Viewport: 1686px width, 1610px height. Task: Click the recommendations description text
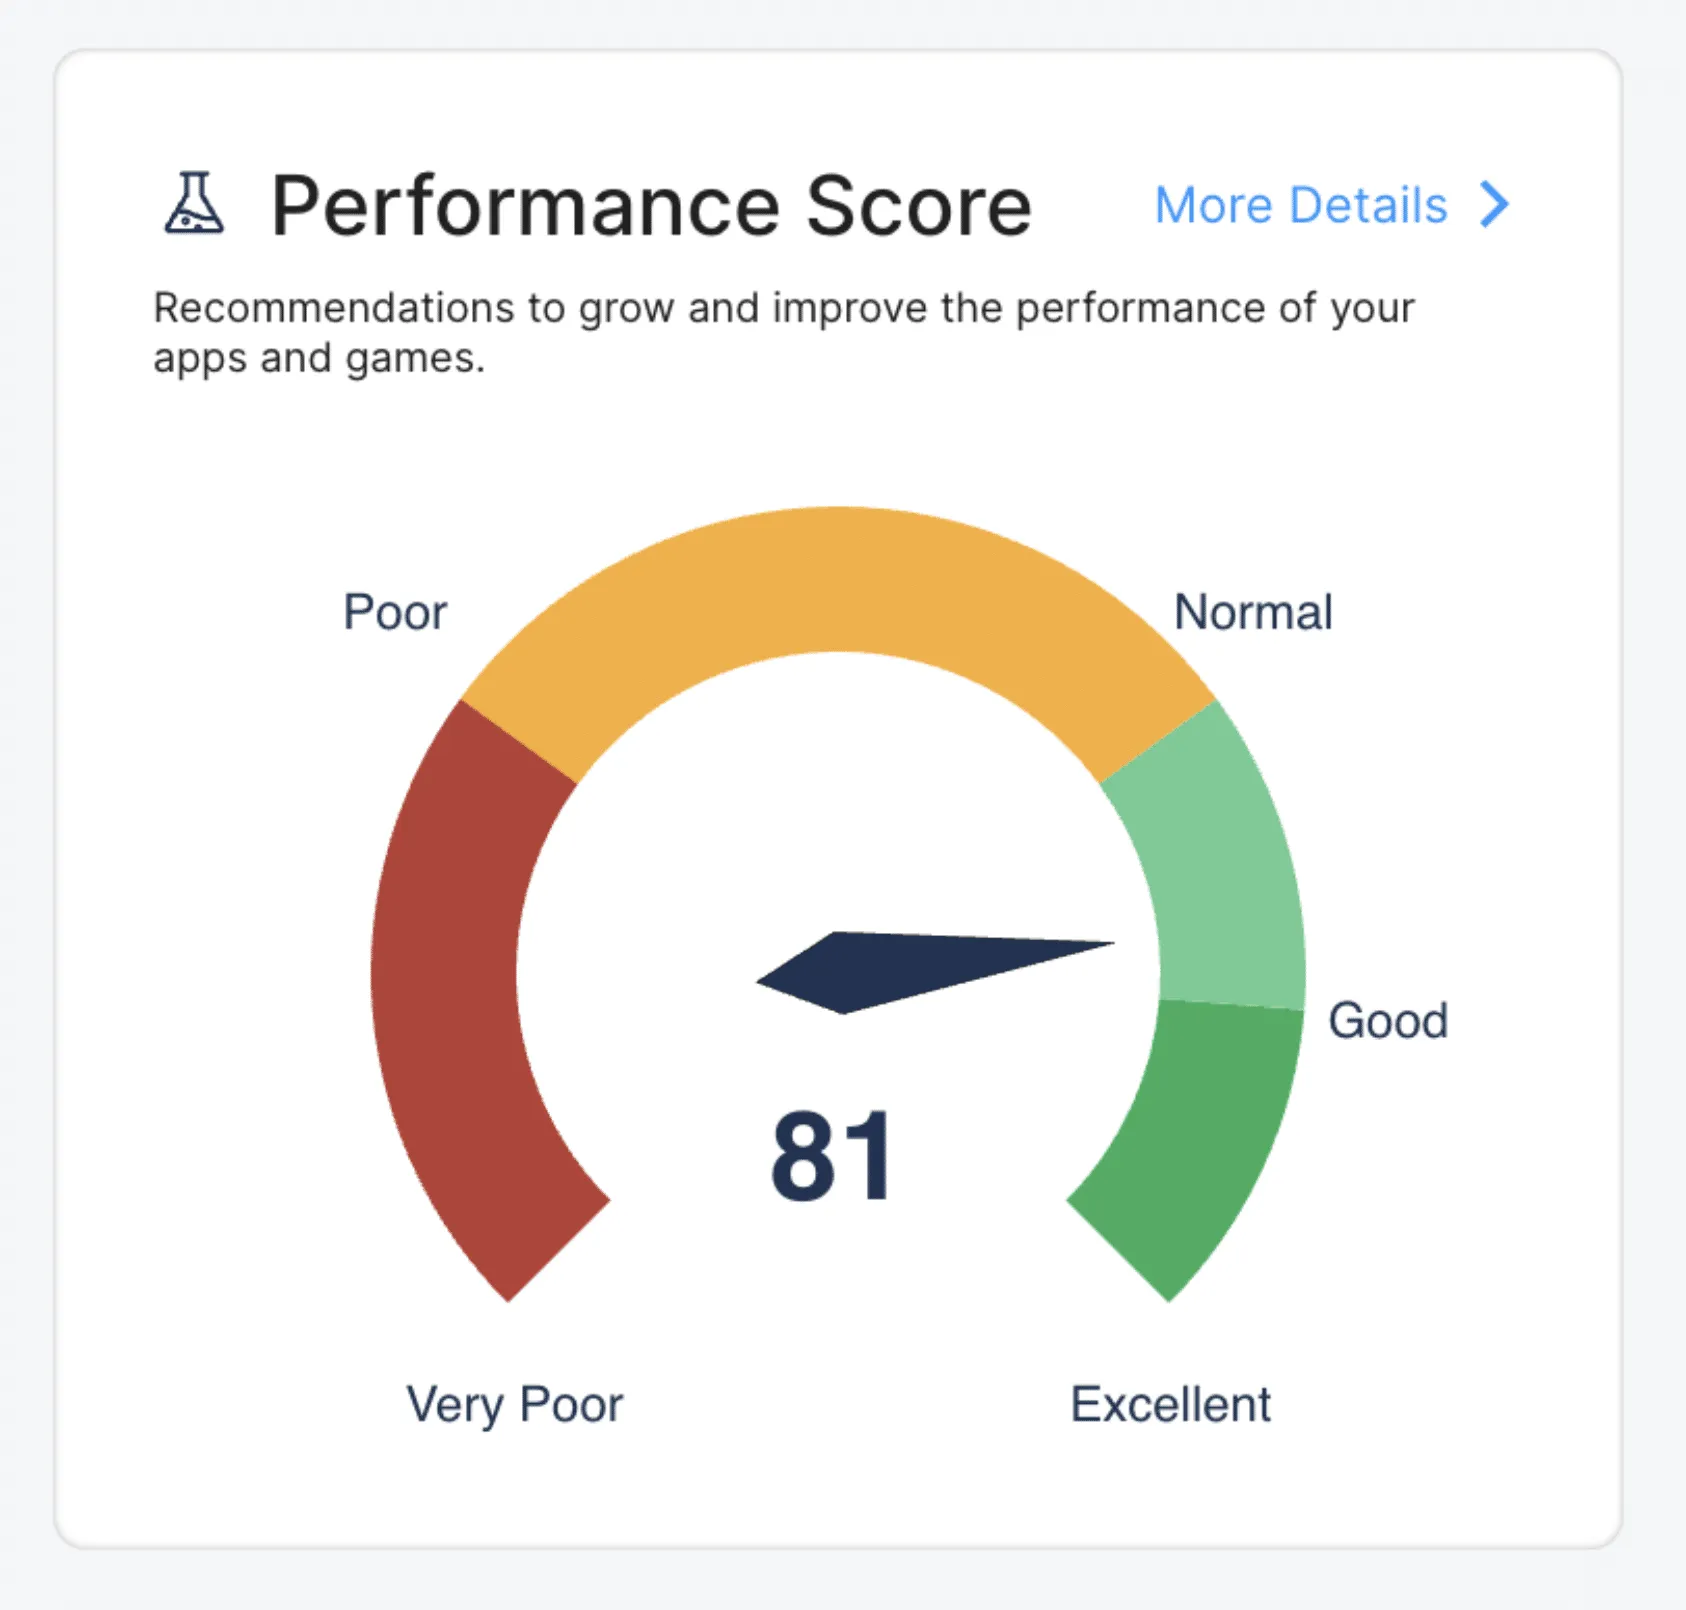point(780,330)
